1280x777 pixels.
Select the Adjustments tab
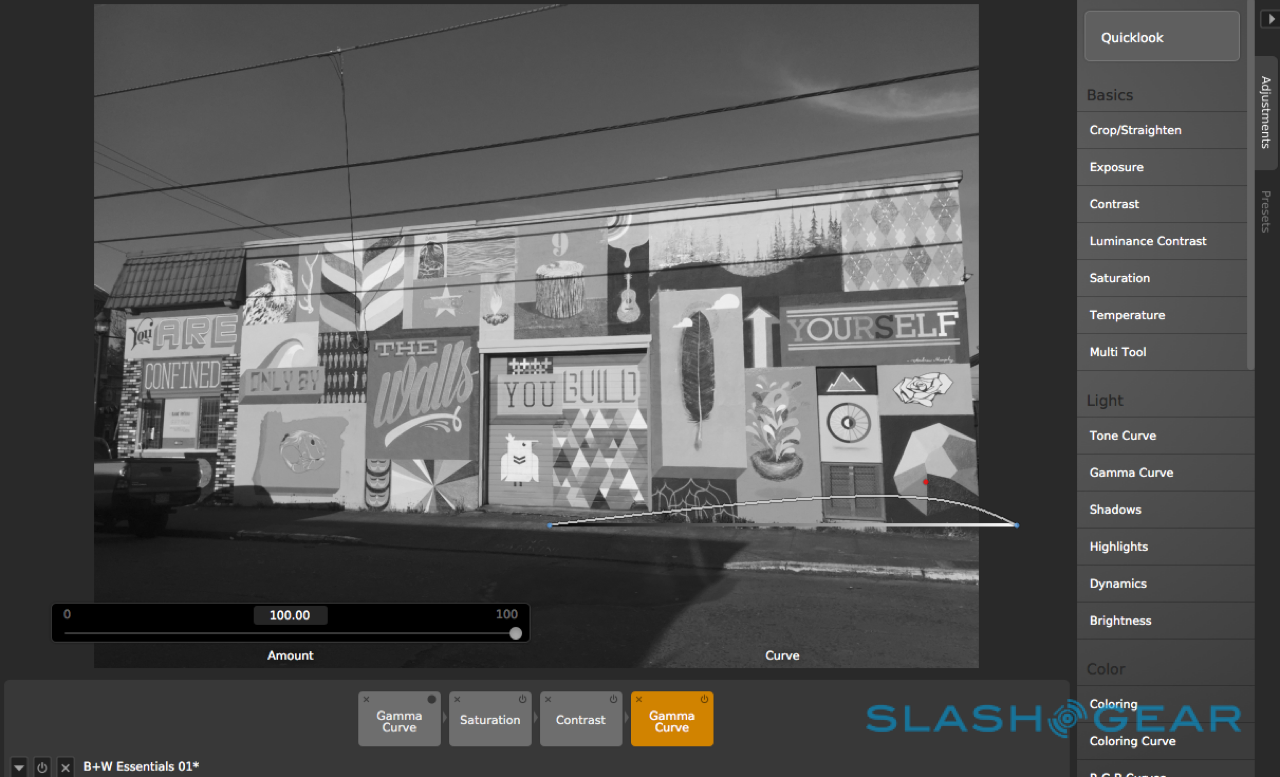(x=1266, y=112)
